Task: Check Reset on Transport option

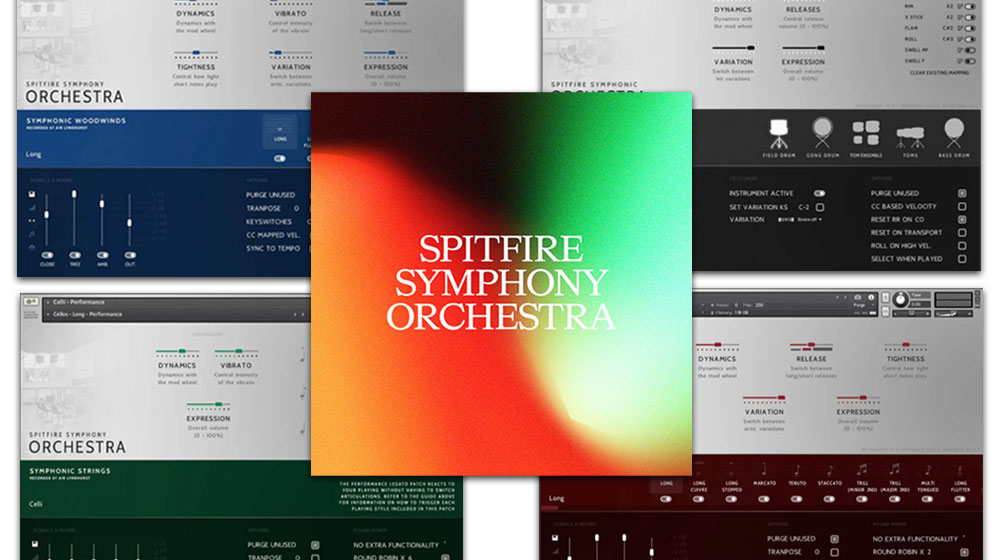Action: pos(962,233)
